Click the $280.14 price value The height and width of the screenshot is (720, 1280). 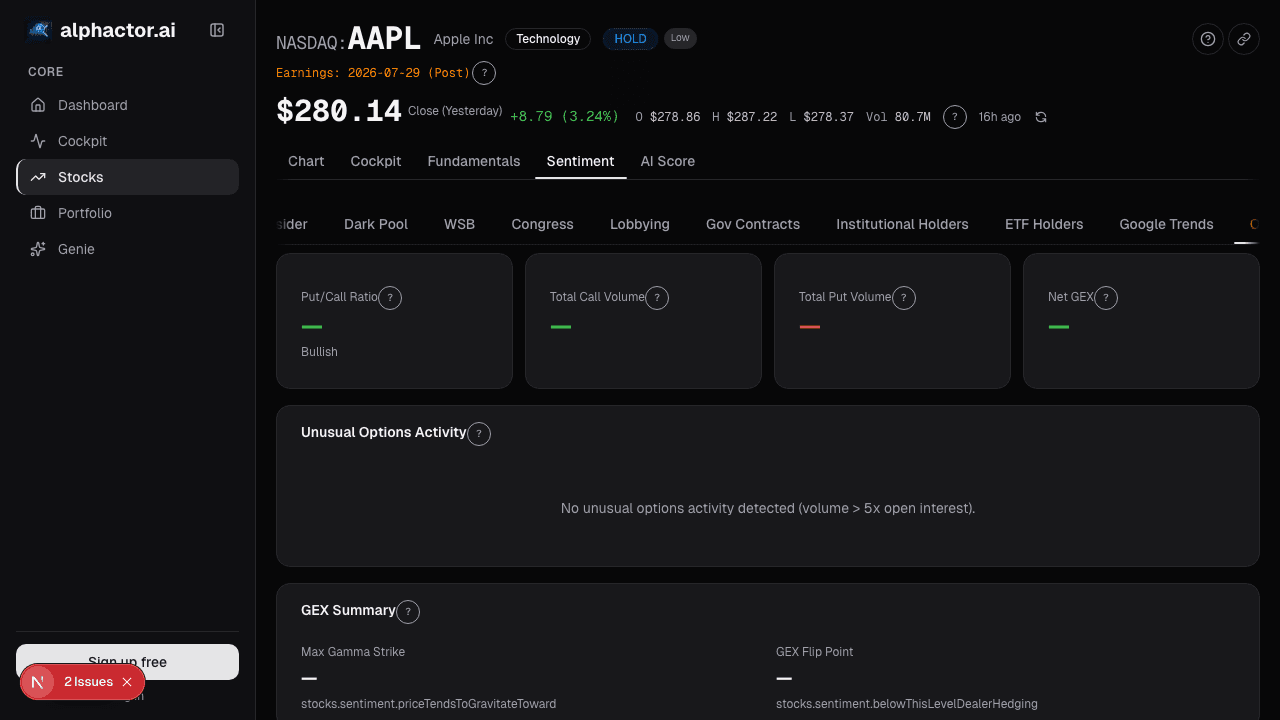(x=339, y=112)
